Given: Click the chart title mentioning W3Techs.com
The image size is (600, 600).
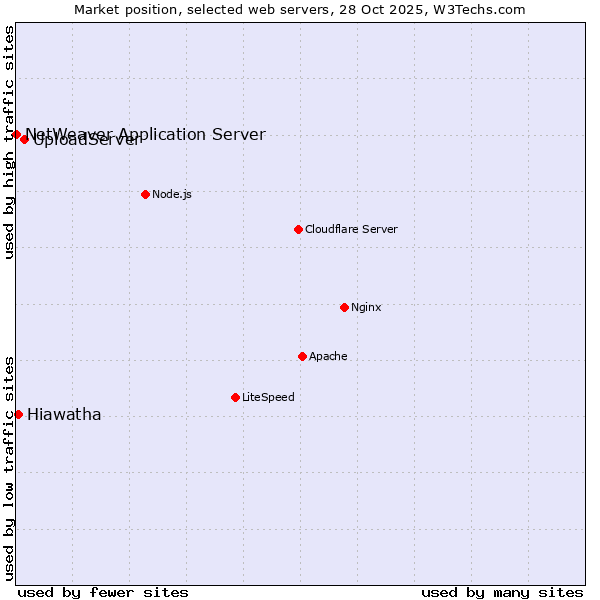Looking at the screenshot, I should [300, 9].
